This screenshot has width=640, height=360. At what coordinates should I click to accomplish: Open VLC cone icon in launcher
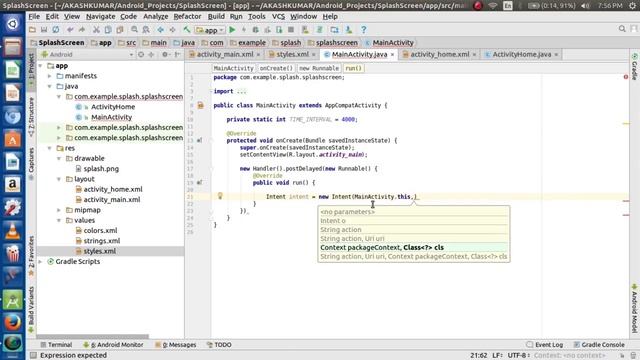click(12, 231)
